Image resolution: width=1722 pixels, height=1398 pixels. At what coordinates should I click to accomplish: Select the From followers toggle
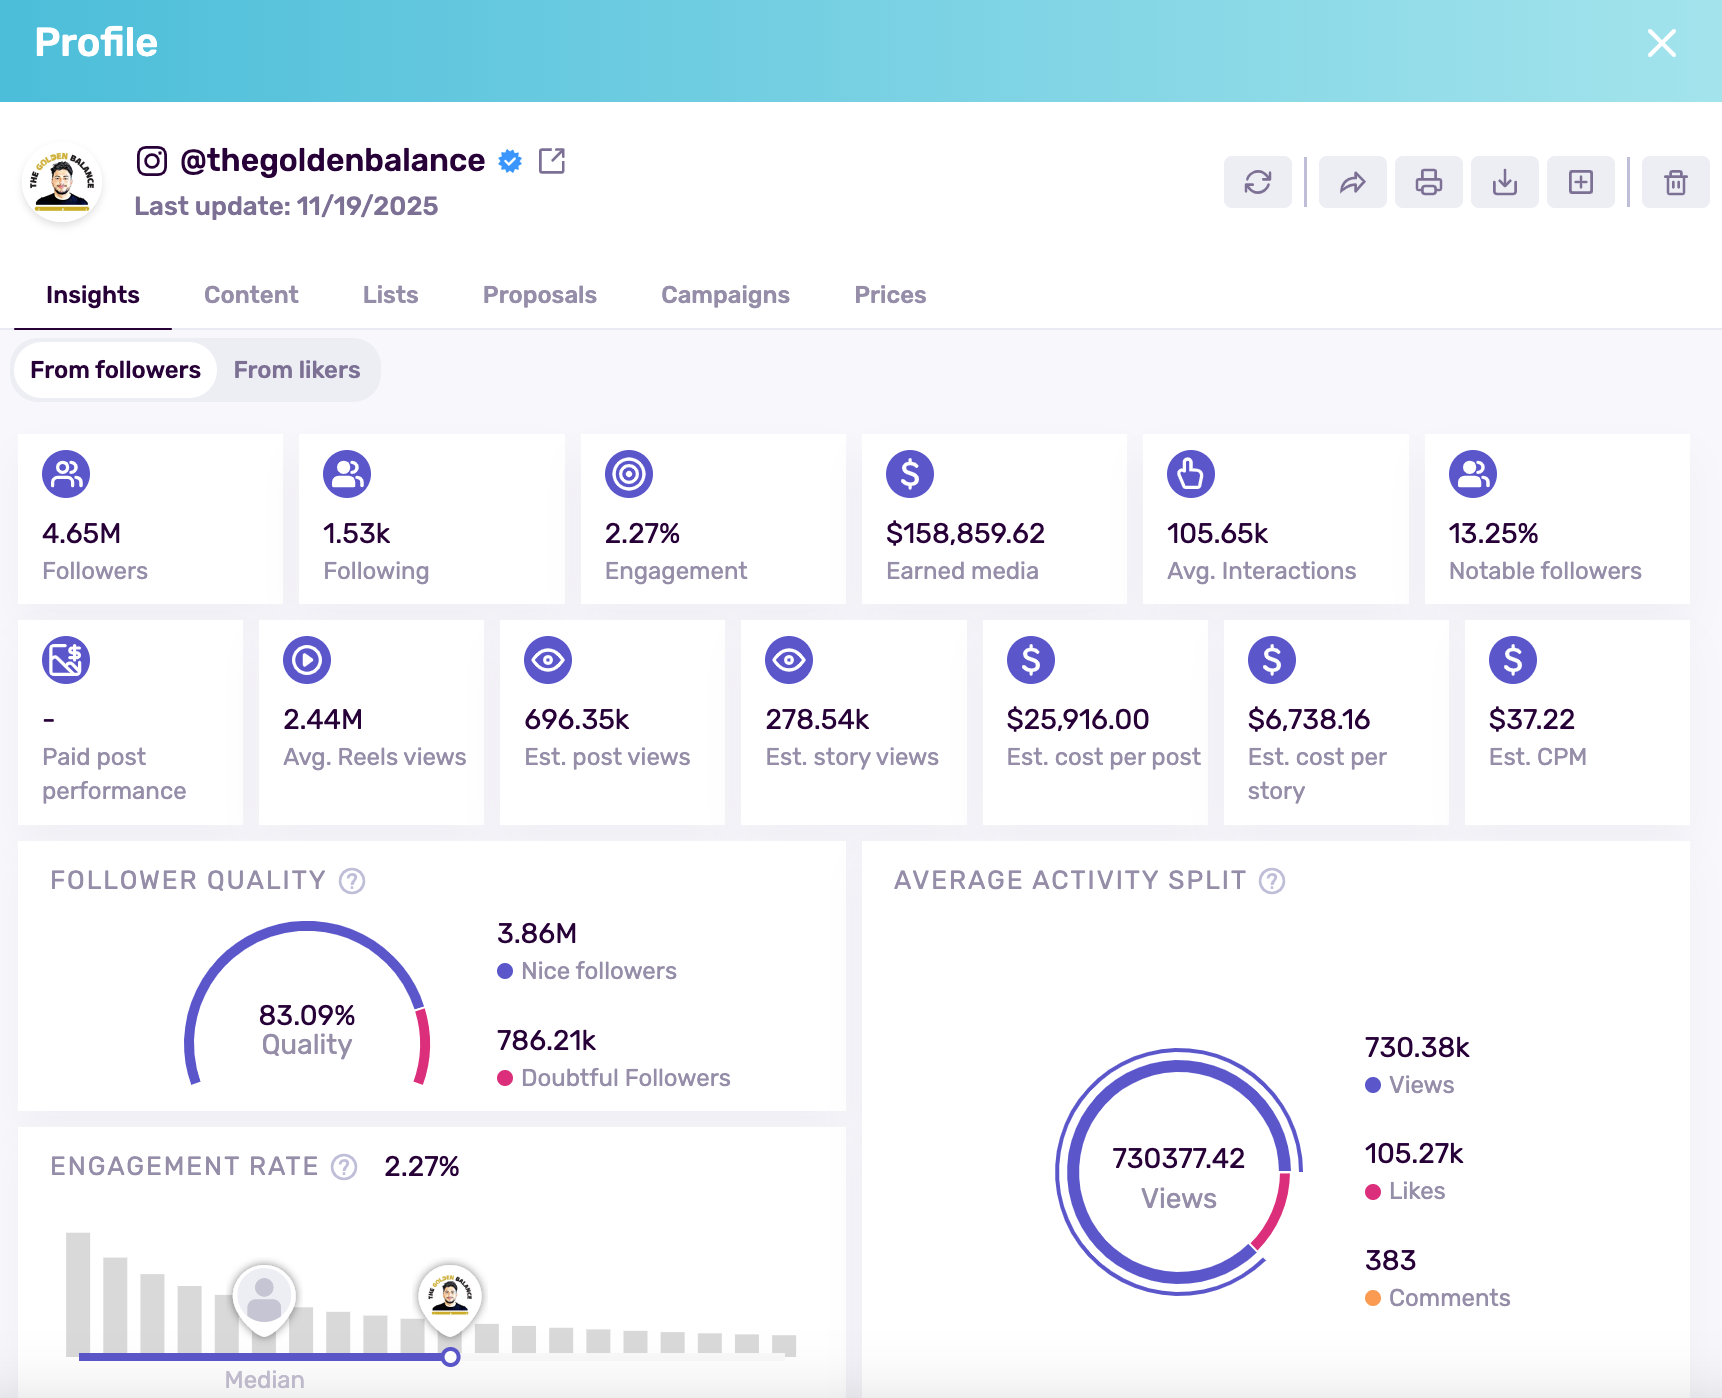tap(116, 370)
